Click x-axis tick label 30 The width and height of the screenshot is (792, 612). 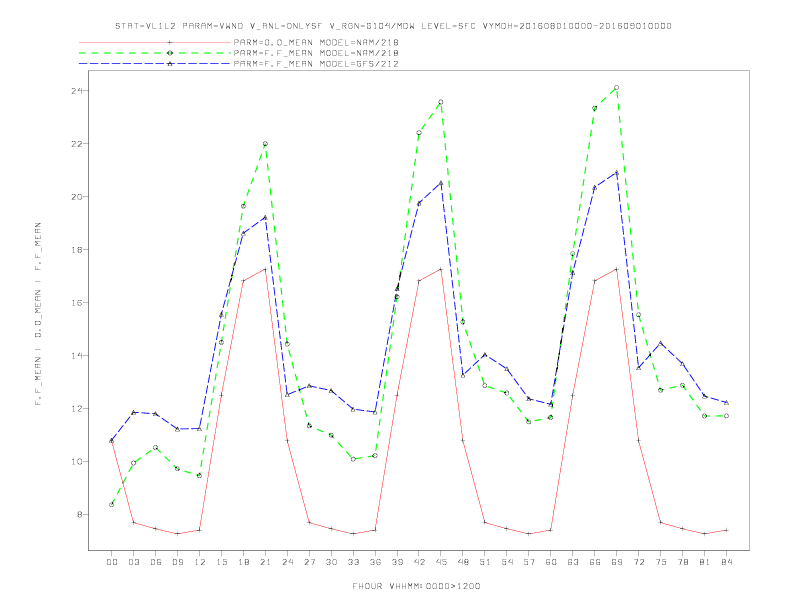tap(331, 562)
